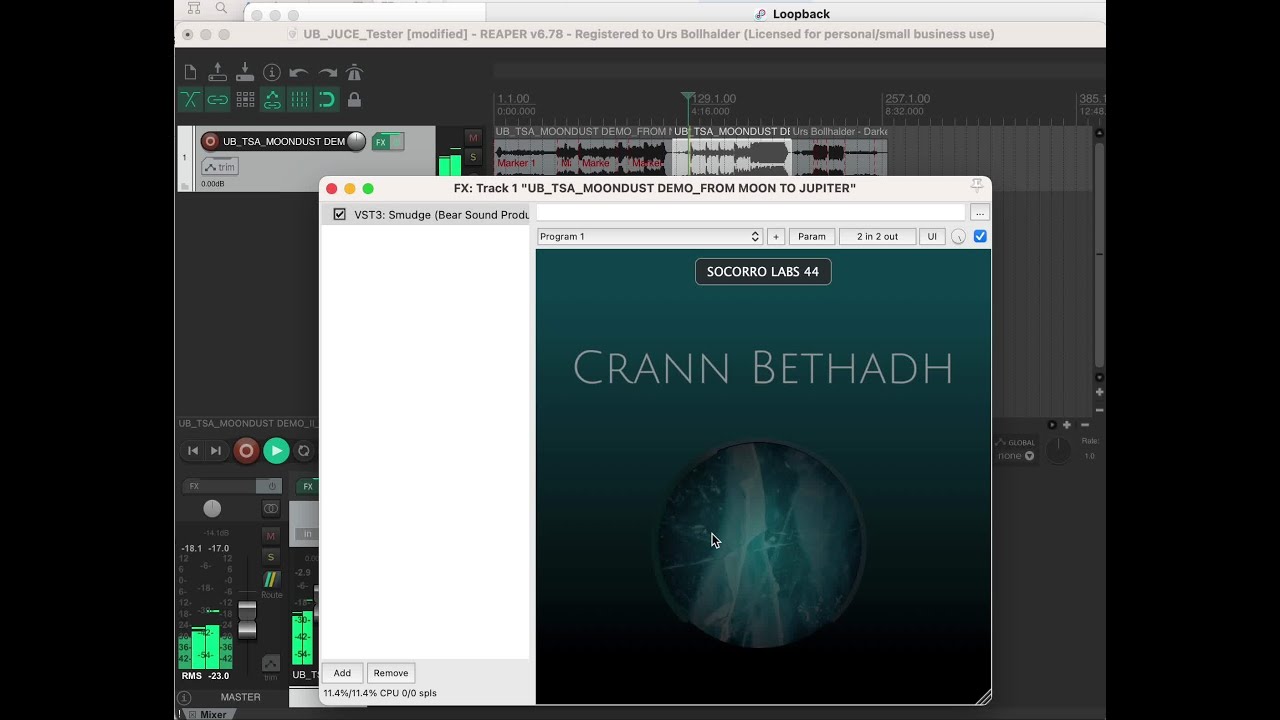
Task: Click the round knob in Crann Bethadh plugin
Action: [759, 545]
